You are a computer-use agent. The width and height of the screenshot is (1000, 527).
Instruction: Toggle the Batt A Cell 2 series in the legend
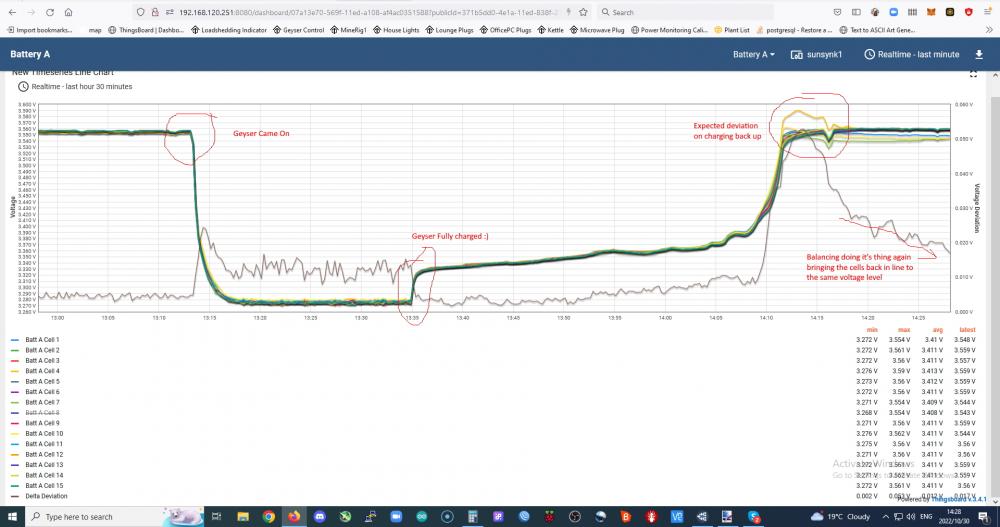[42, 350]
